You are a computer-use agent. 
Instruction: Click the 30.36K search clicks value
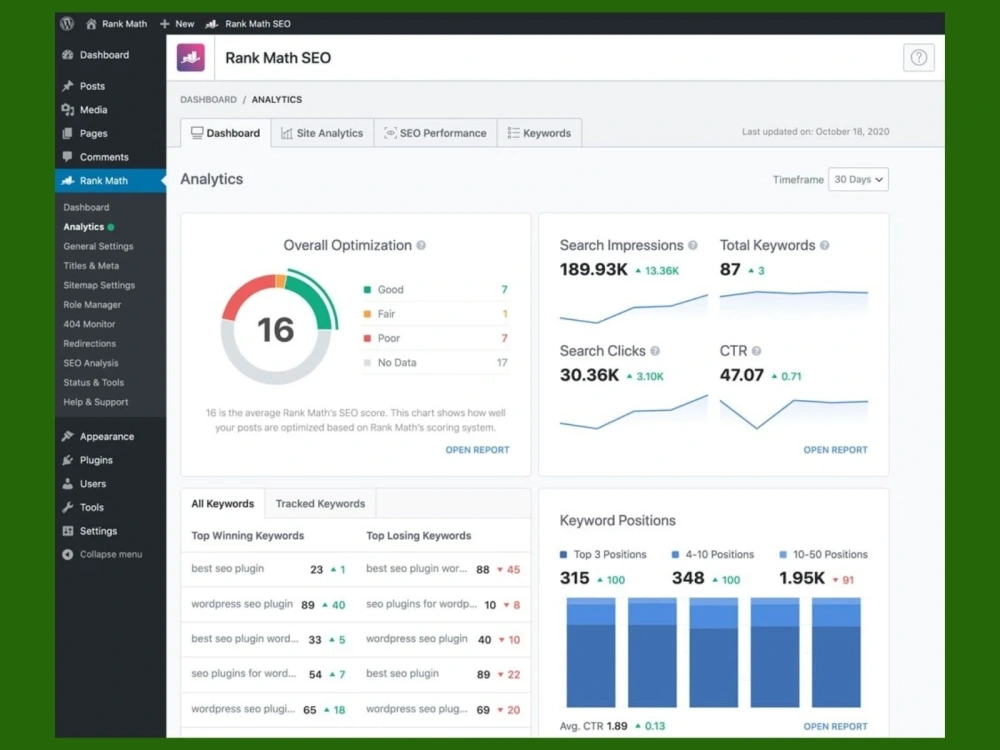[589, 375]
